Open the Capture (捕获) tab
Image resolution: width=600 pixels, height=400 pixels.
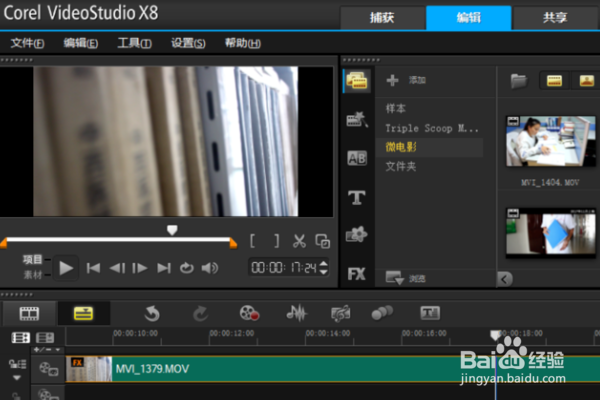[383, 18]
